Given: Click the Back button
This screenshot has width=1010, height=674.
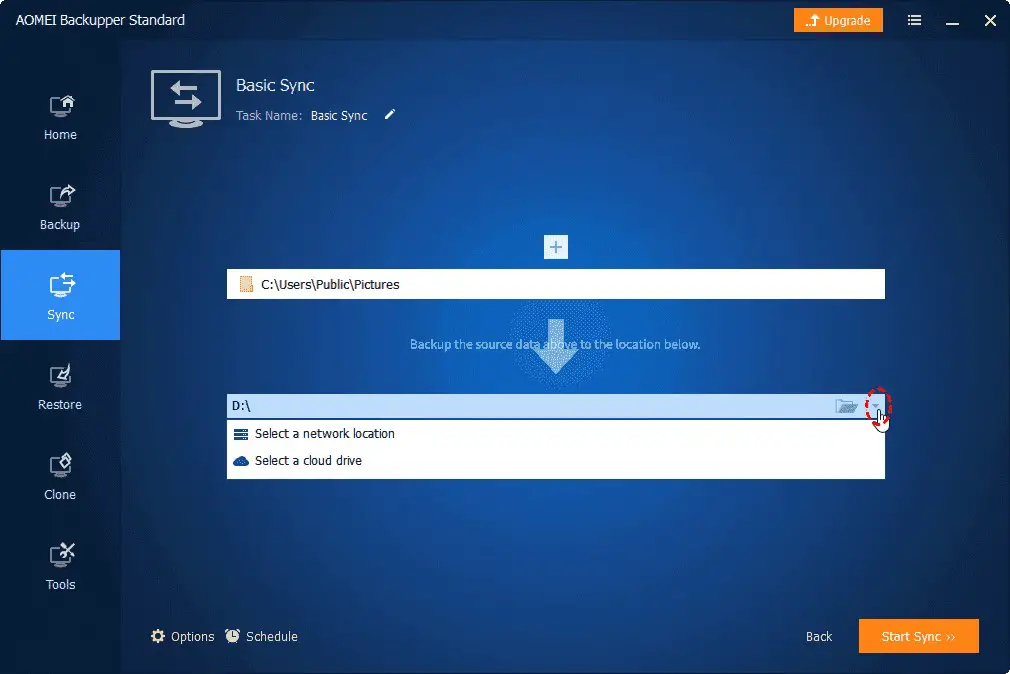Looking at the screenshot, I should pyautogui.click(x=819, y=637).
